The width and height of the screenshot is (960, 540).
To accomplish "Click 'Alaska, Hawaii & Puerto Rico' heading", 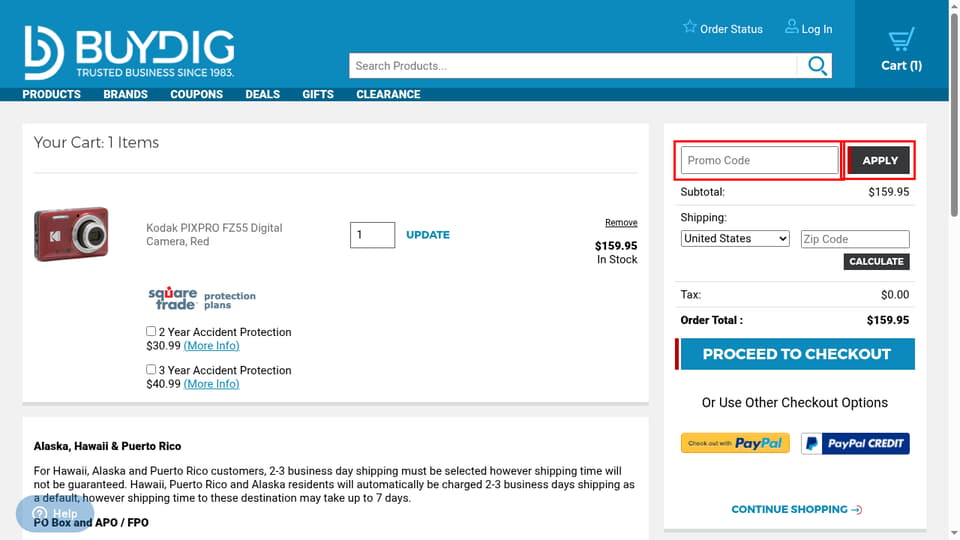I will point(107,446).
